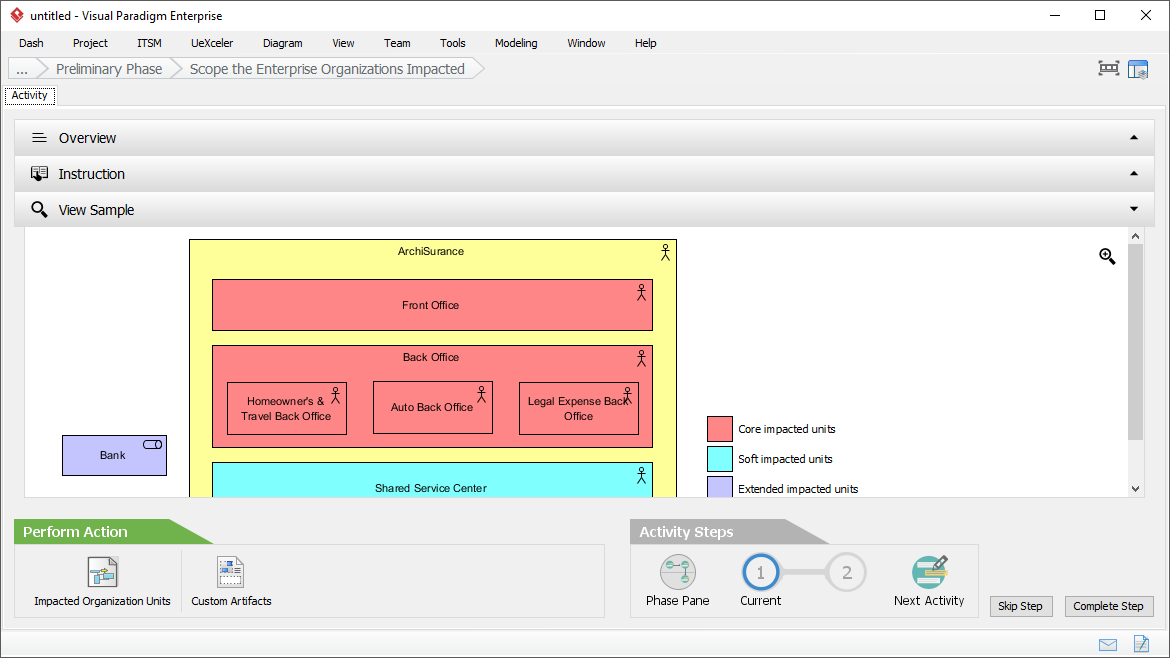
Task: Open the note edit icon in status bar
Action: point(1141,643)
